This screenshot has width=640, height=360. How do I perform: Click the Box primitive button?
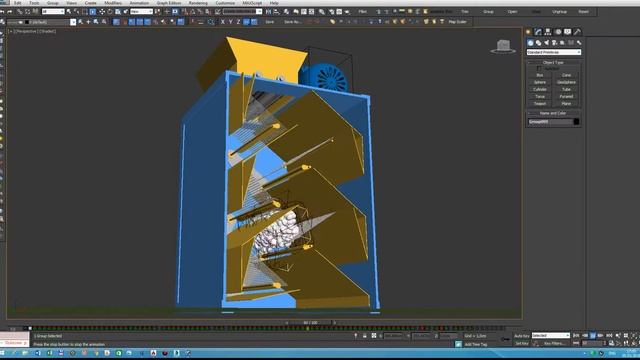pyautogui.click(x=540, y=75)
